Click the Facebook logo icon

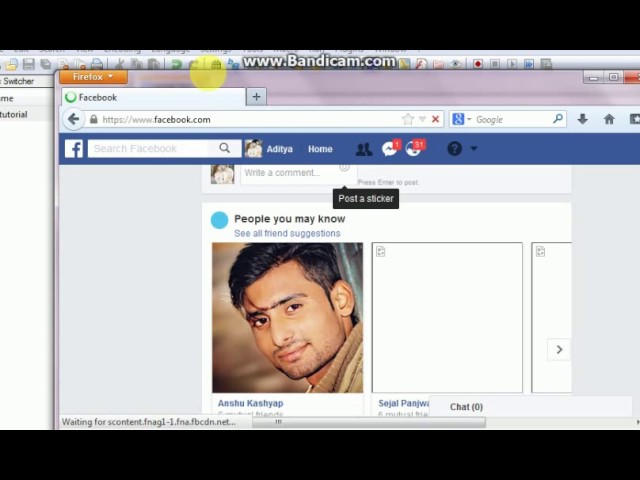tap(74, 149)
